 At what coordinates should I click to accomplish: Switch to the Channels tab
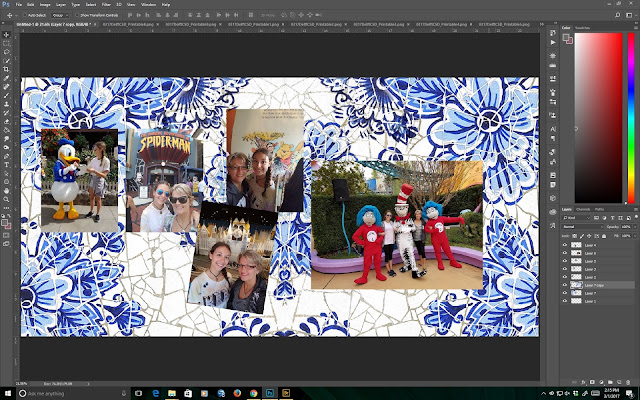click(x=583, y=209)
